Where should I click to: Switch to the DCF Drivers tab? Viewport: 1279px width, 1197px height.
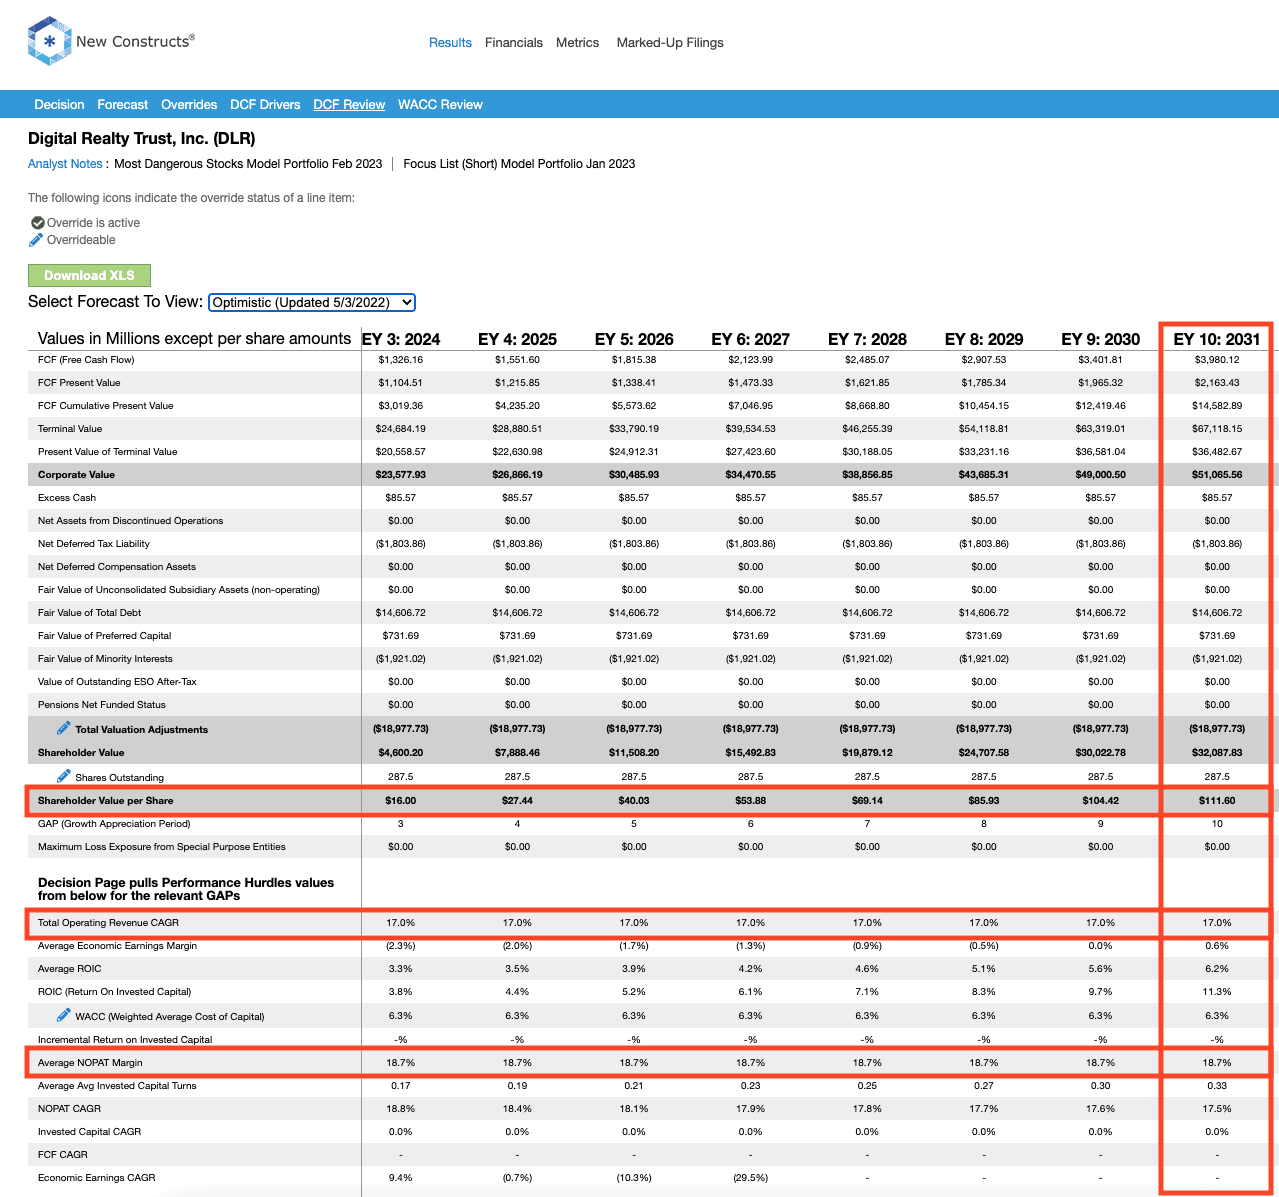(265, 105)
